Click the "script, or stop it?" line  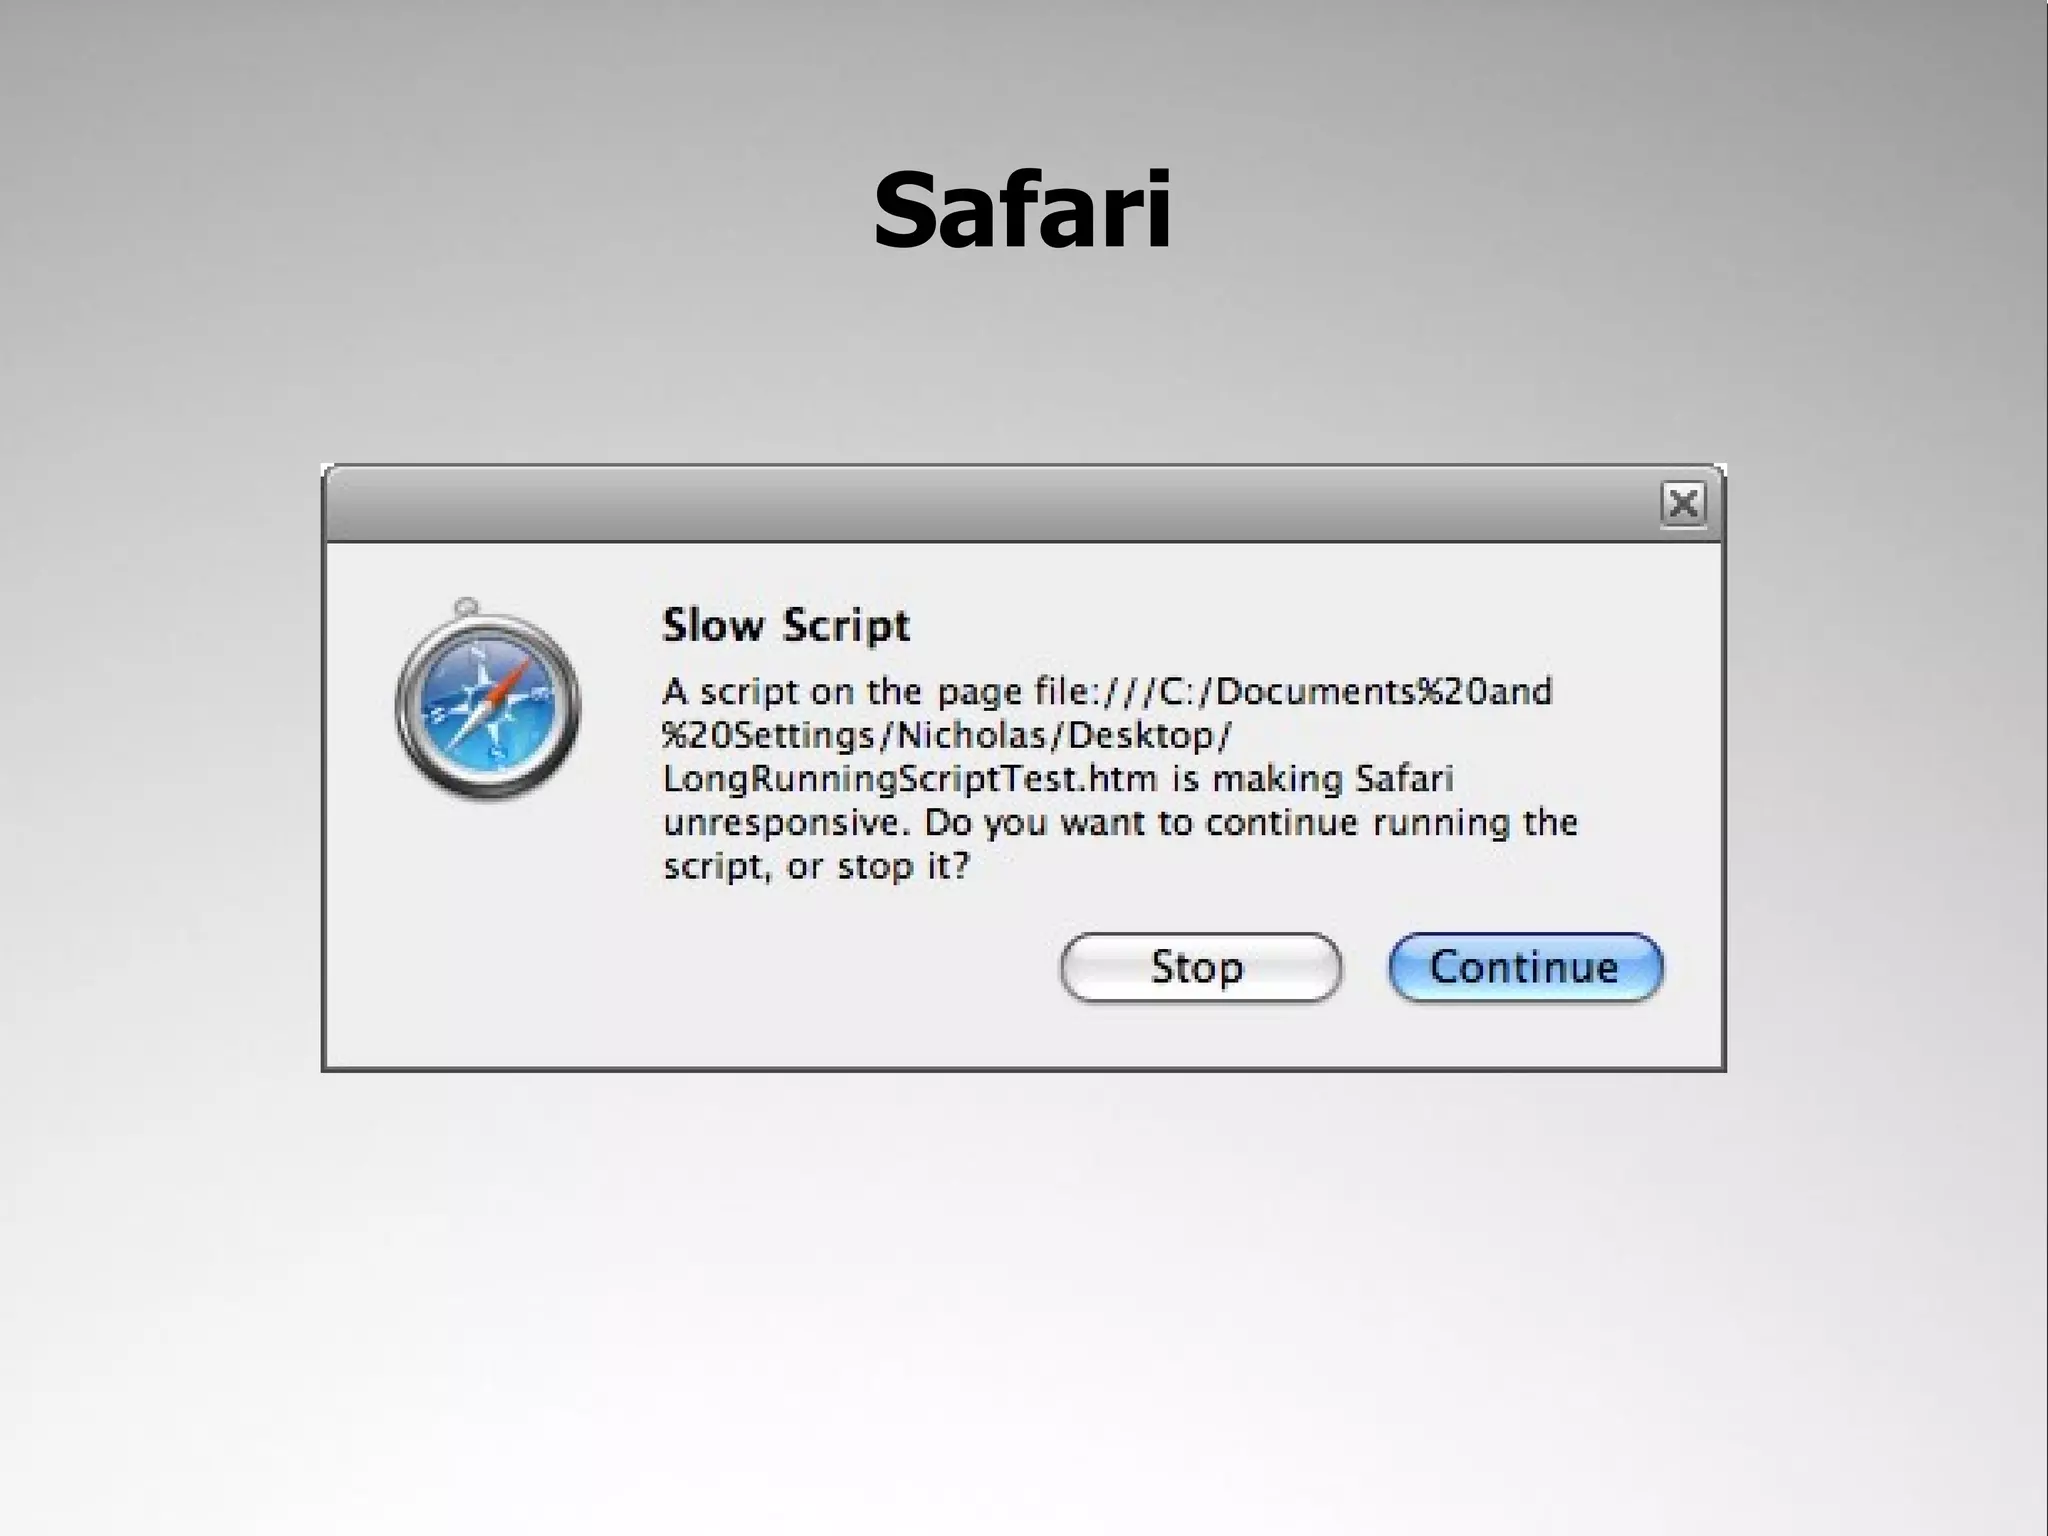816,866
